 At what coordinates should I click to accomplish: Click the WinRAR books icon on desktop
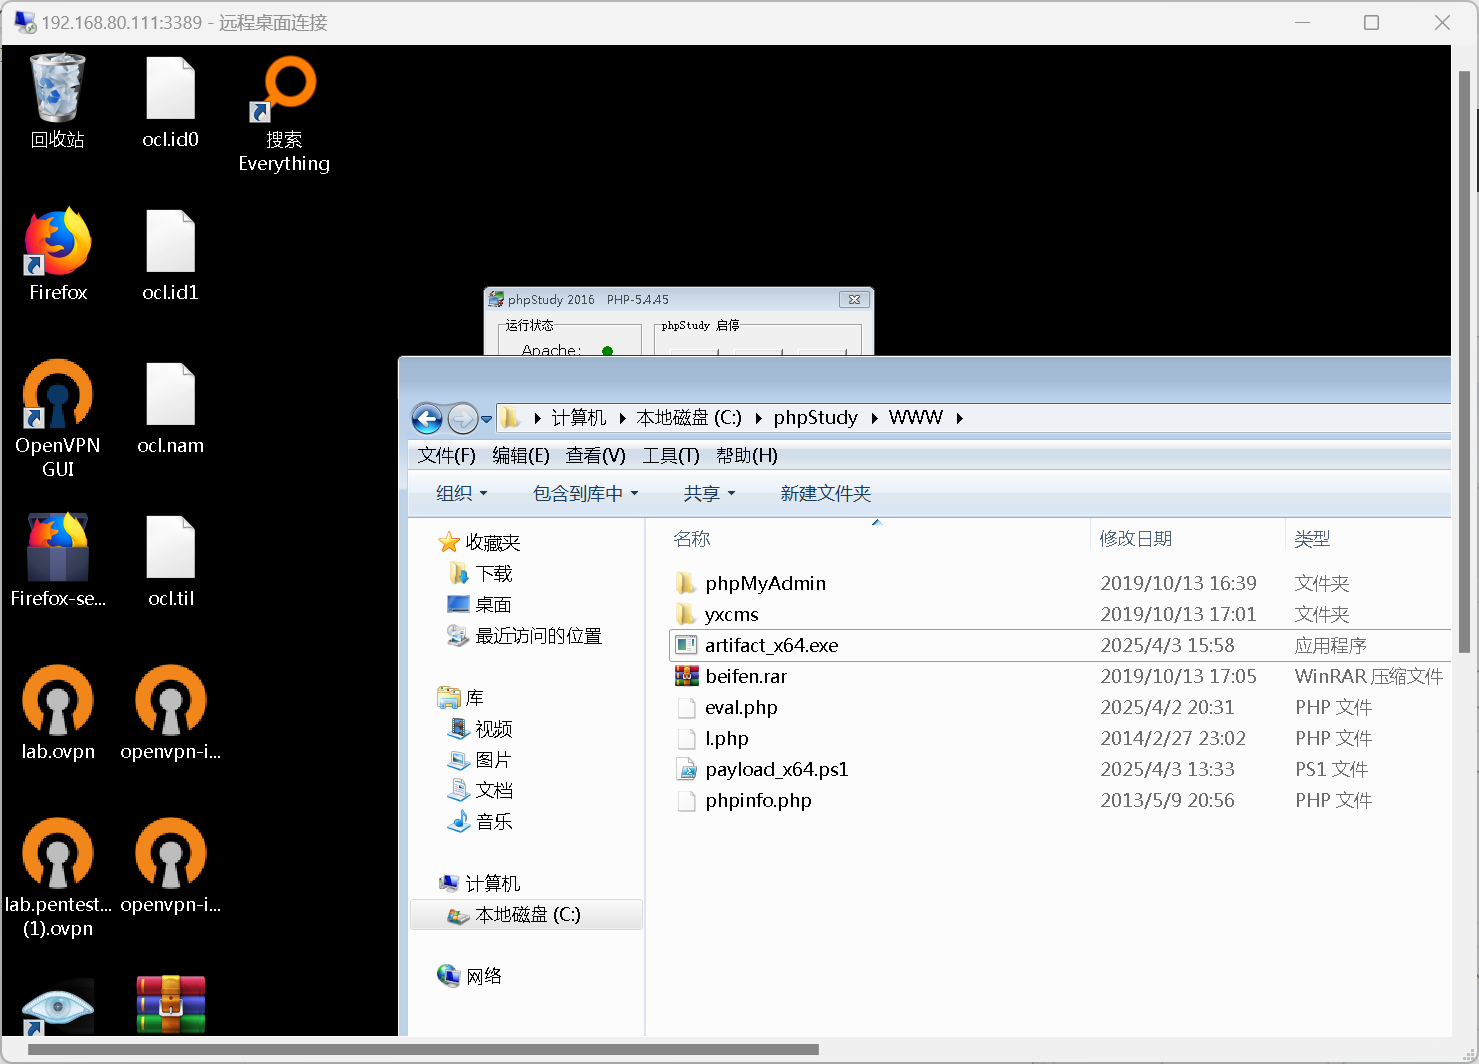point(171,1004)
